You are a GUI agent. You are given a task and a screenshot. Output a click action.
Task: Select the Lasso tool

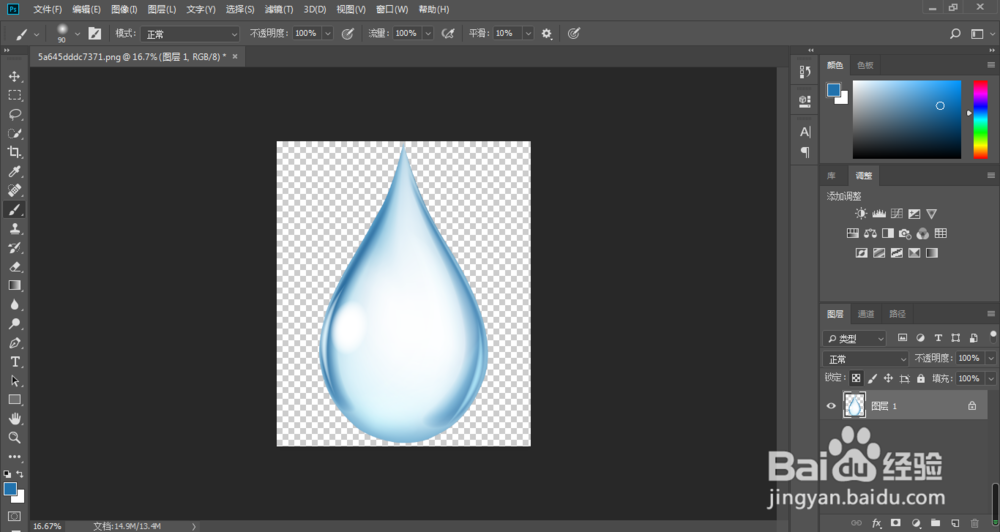[x=15, y=115]
